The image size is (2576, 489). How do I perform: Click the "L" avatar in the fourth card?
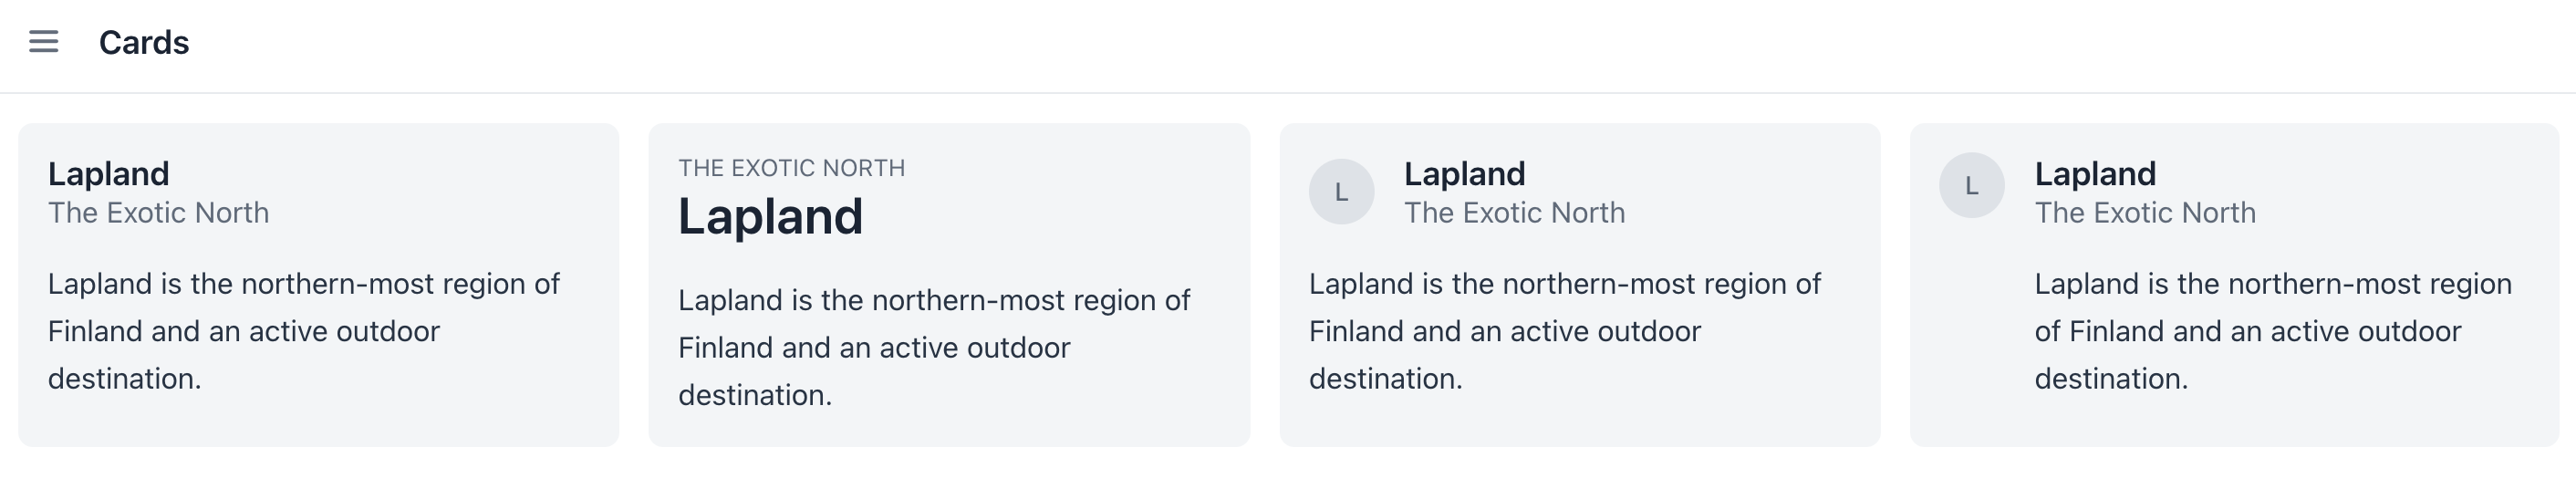point(1971,185)
